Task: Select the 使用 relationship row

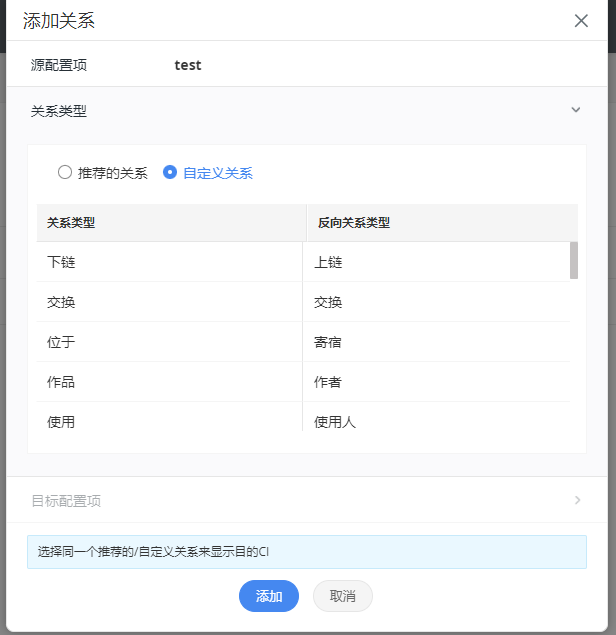Action: pyautogui.click(x=303, y=417)
